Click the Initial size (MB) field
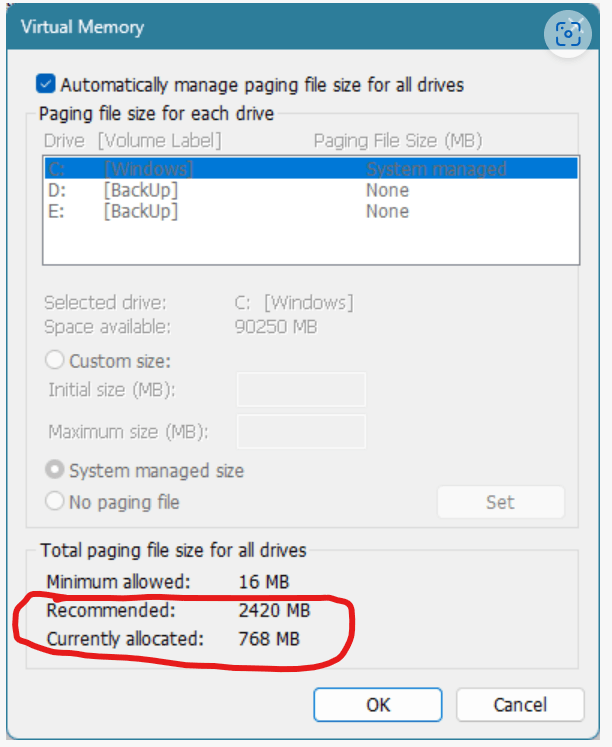 [301, 390]
